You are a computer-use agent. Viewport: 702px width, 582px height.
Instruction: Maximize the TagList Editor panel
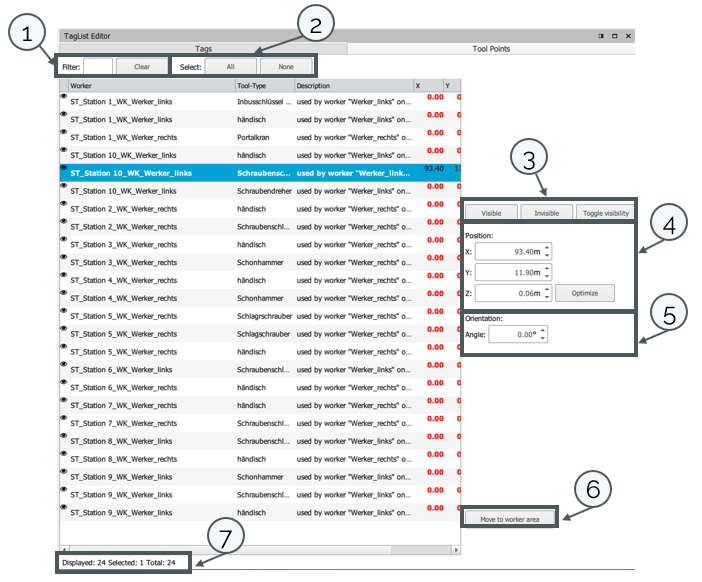coord(614,35)
